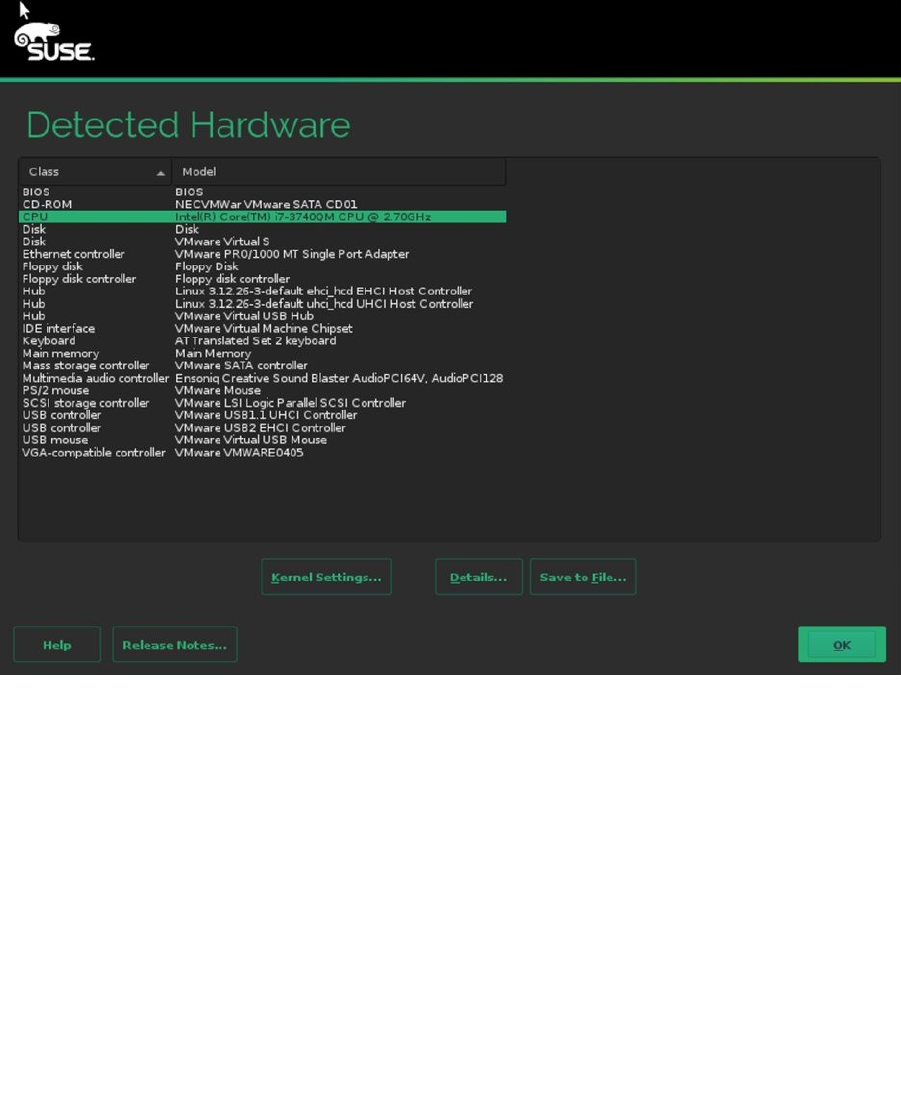Select VMware Virtual Machine Chipset entry

pyautogui.click(x=264, y=328)
